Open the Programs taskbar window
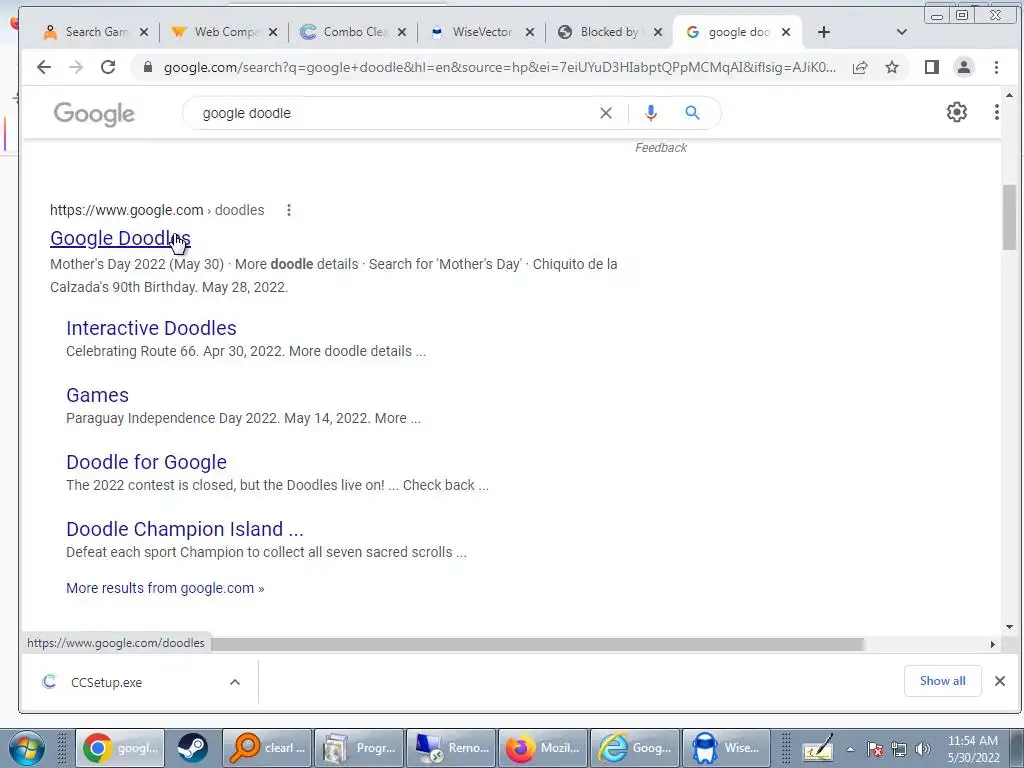Image resolution: width=1024 pixels, height=768 pixels. 360,748
